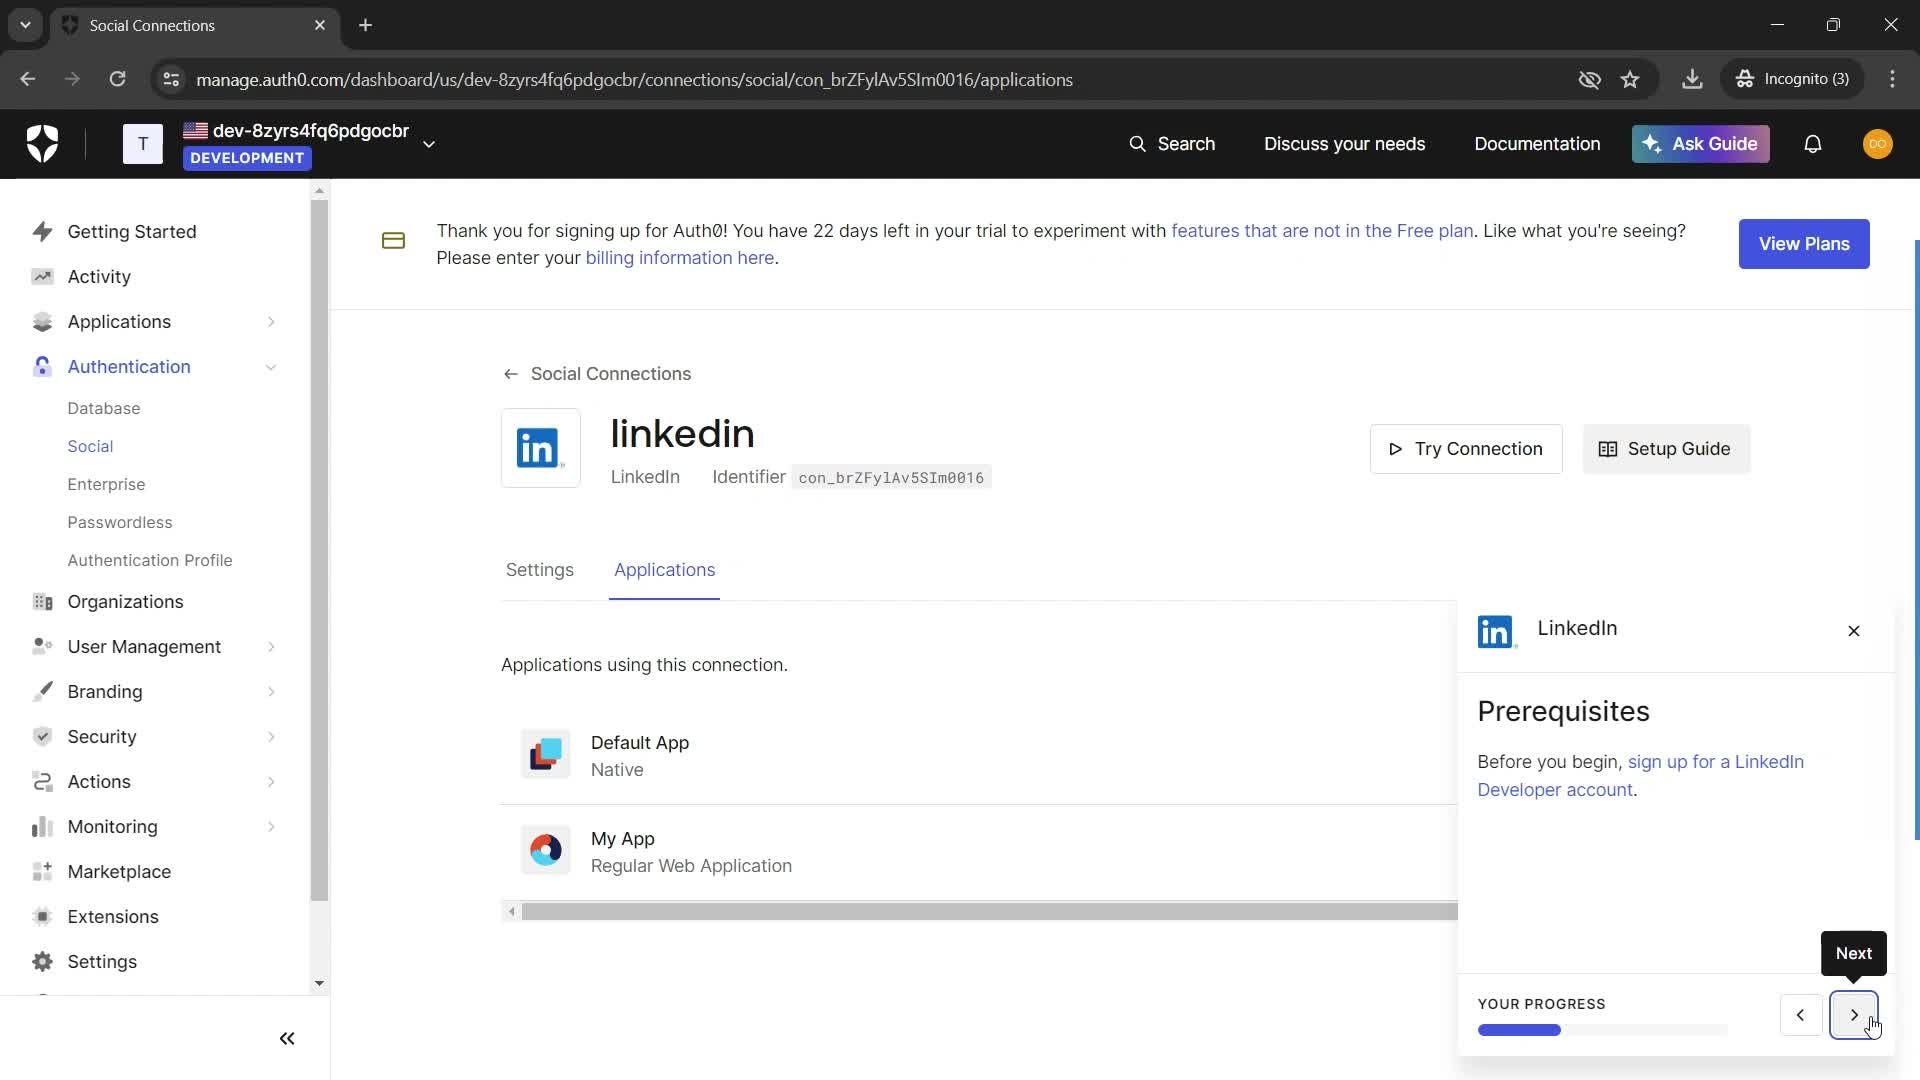This screenshot has height=1080, width=1920.
Task: Click the Default App icon
Action: (545, 754)
